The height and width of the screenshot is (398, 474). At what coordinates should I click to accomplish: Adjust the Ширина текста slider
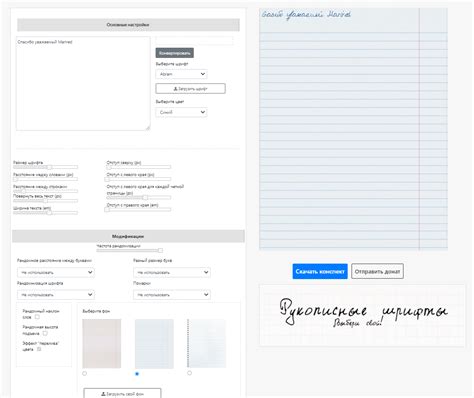click(x=46, y=212)
